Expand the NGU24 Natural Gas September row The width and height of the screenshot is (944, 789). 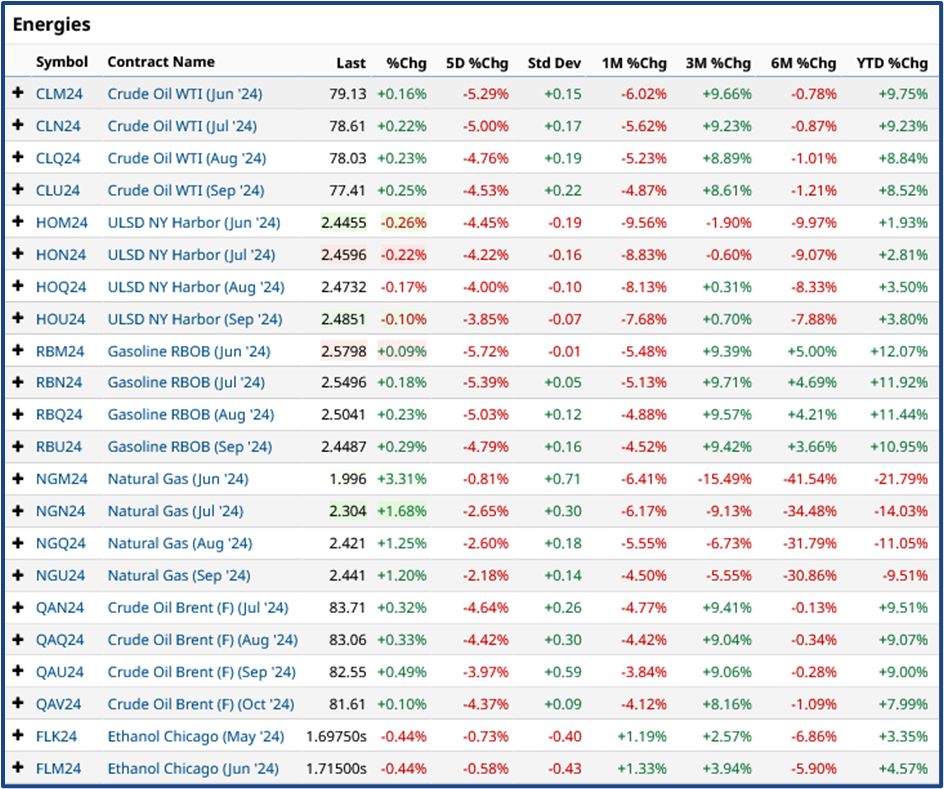tap(20, 575)
